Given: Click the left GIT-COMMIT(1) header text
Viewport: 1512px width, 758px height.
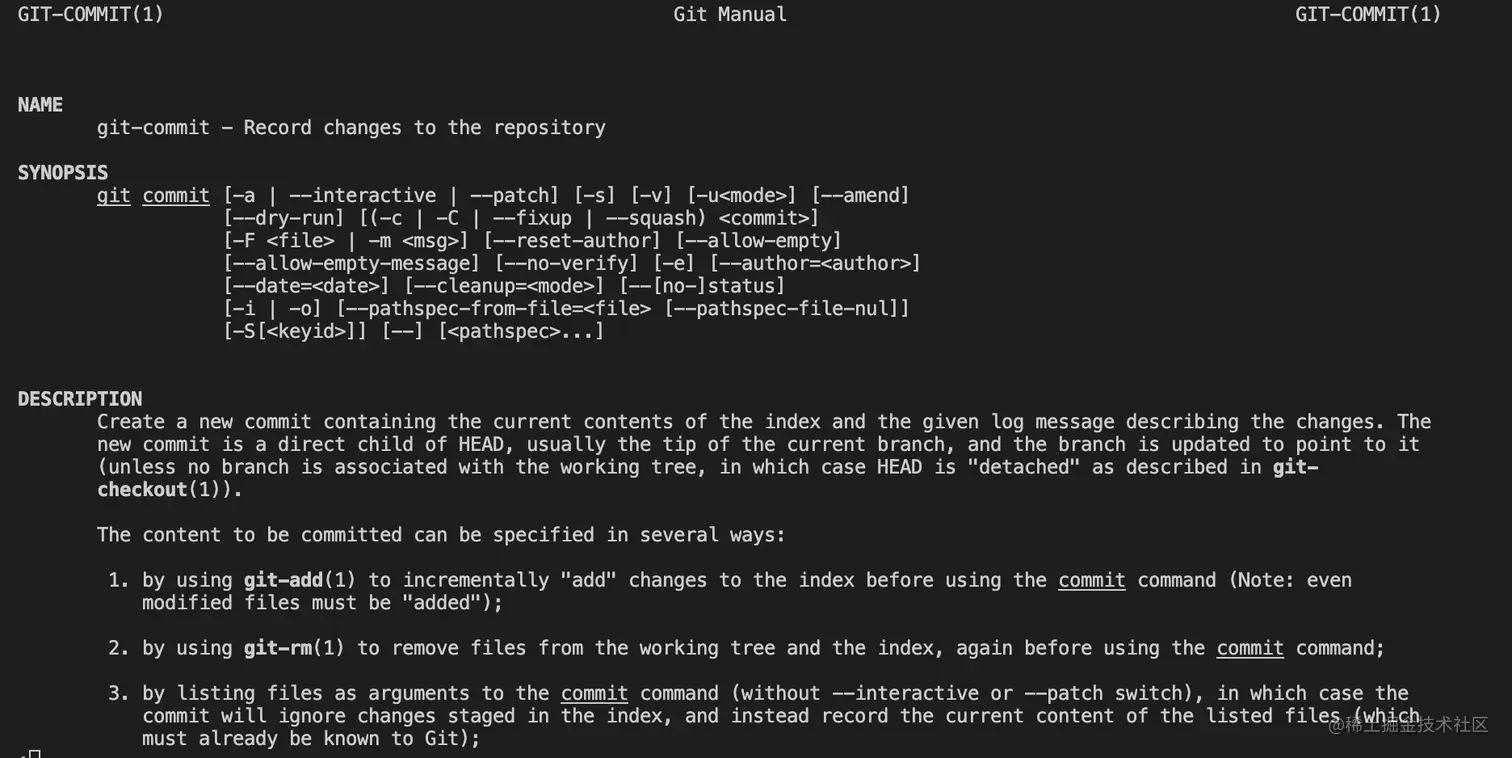Looking at the screenshot, I should point(91,15).
